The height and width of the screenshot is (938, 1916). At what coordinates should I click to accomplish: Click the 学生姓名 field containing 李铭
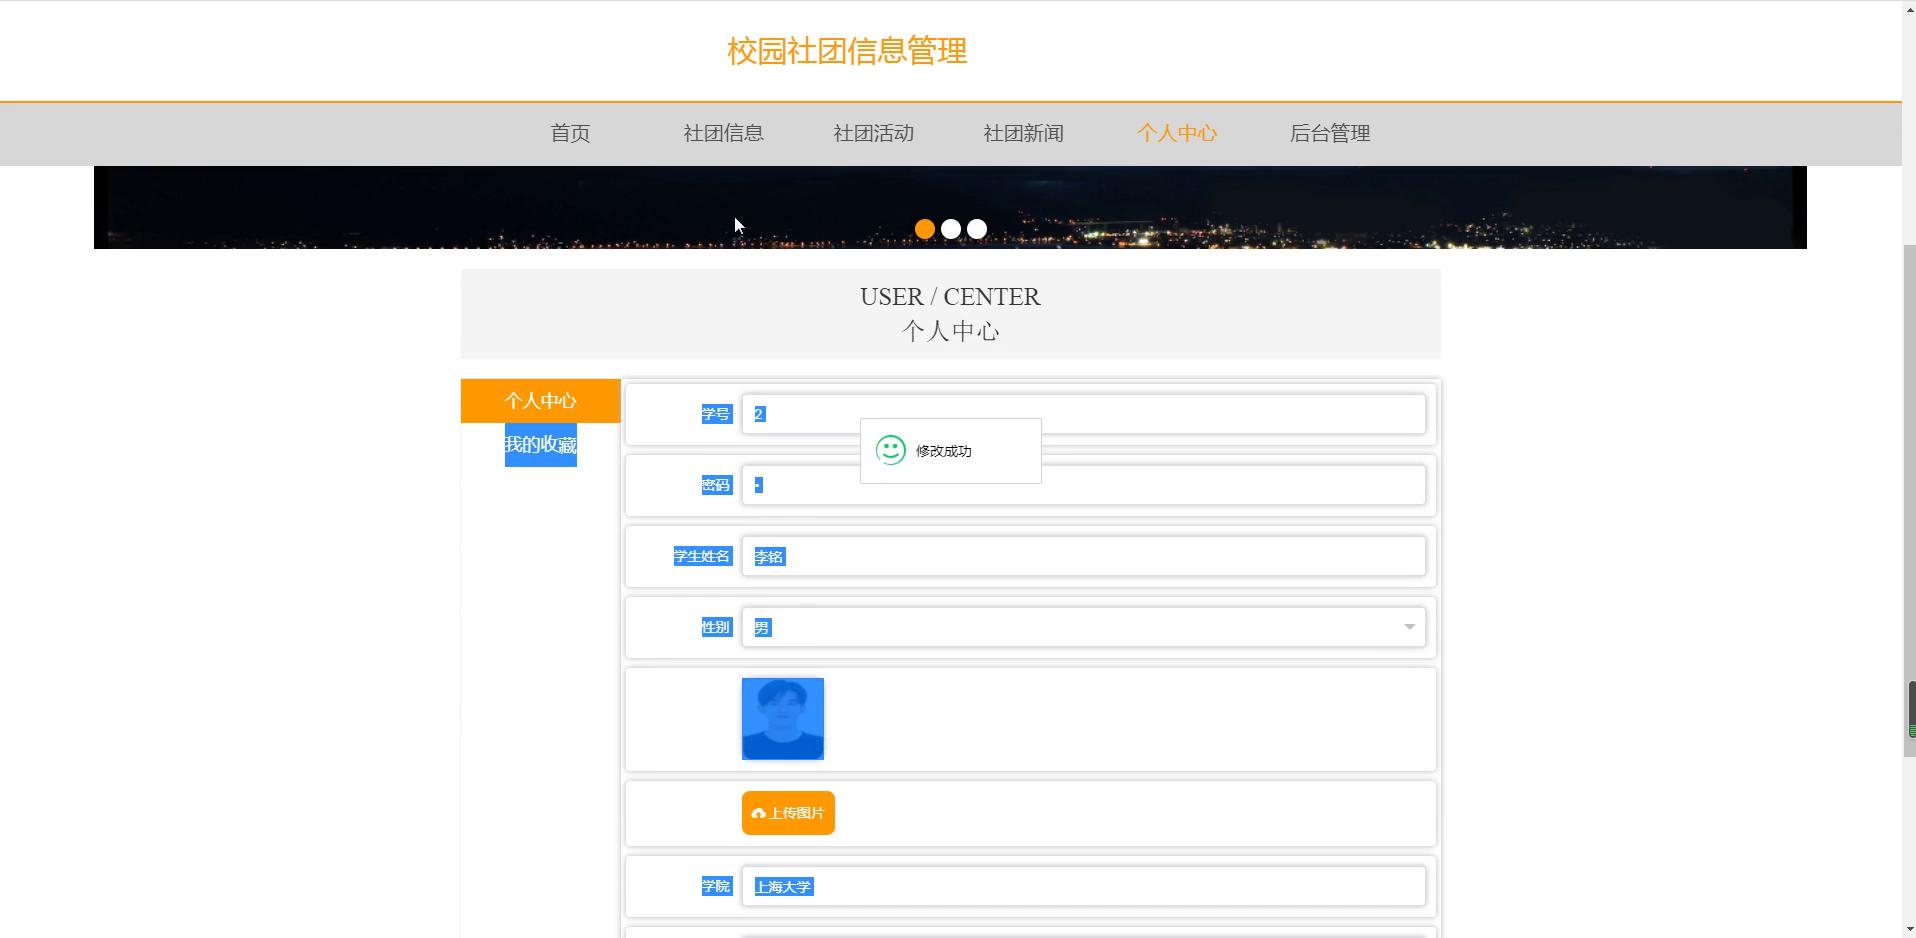(x=1083, y=556)
